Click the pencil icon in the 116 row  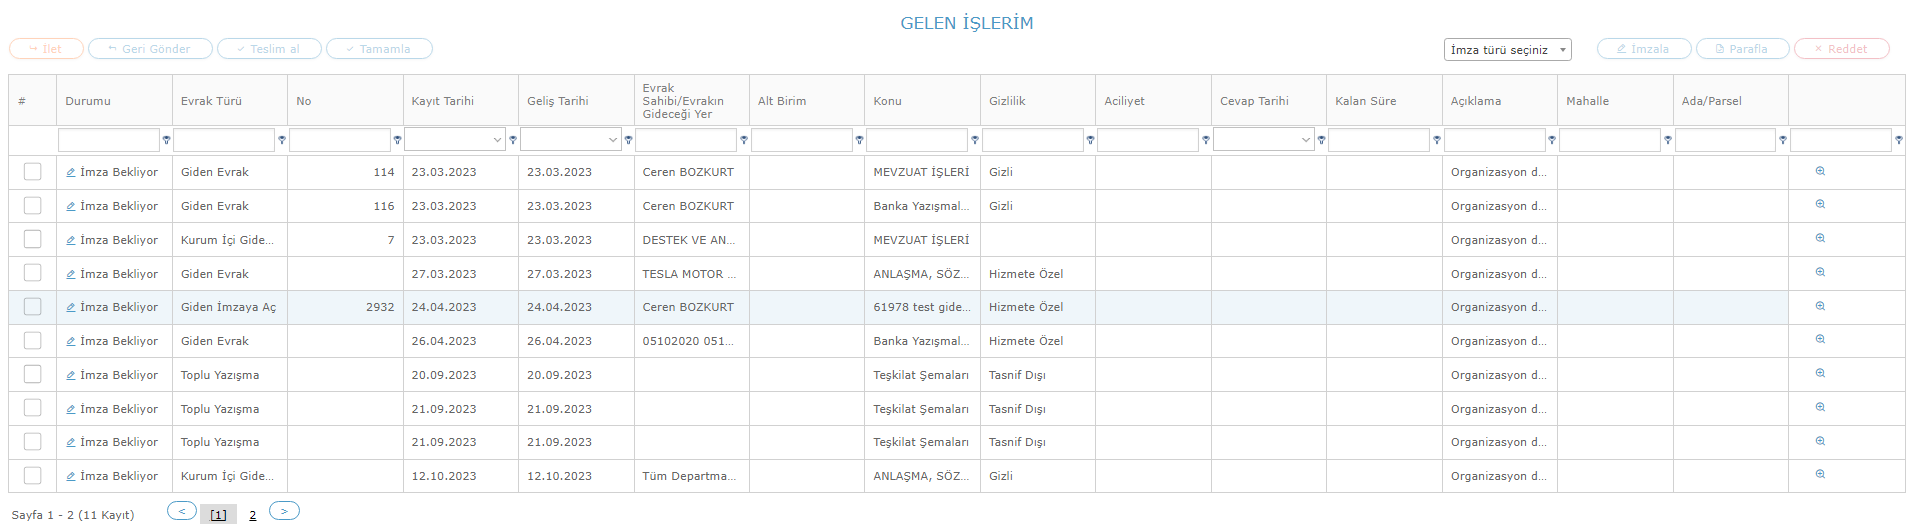pyautogui.click(x=71, y=206)
